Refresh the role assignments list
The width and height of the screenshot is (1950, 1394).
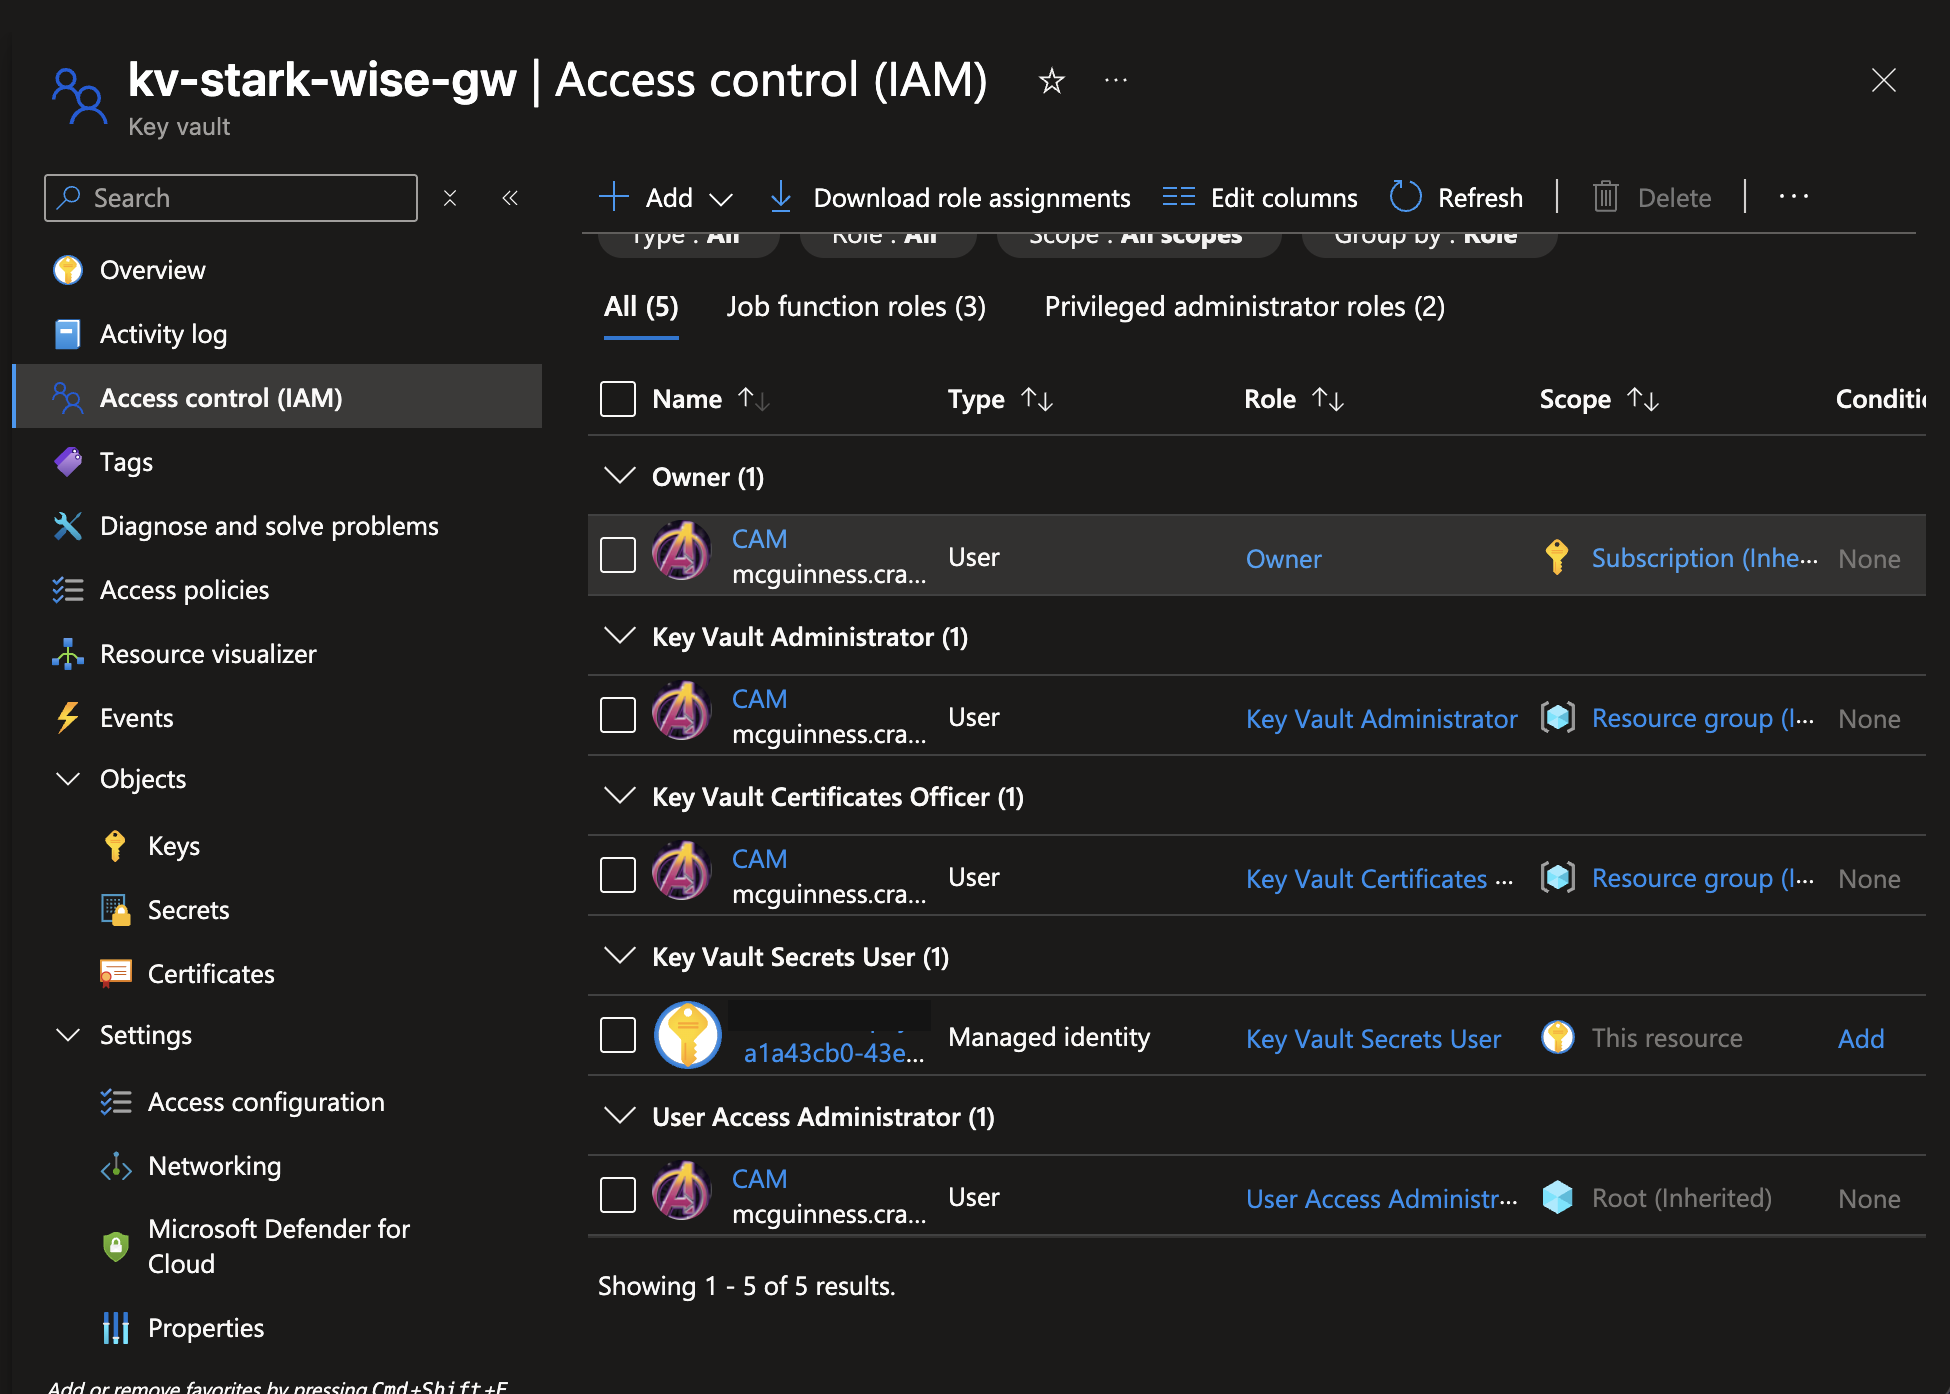1457,198
